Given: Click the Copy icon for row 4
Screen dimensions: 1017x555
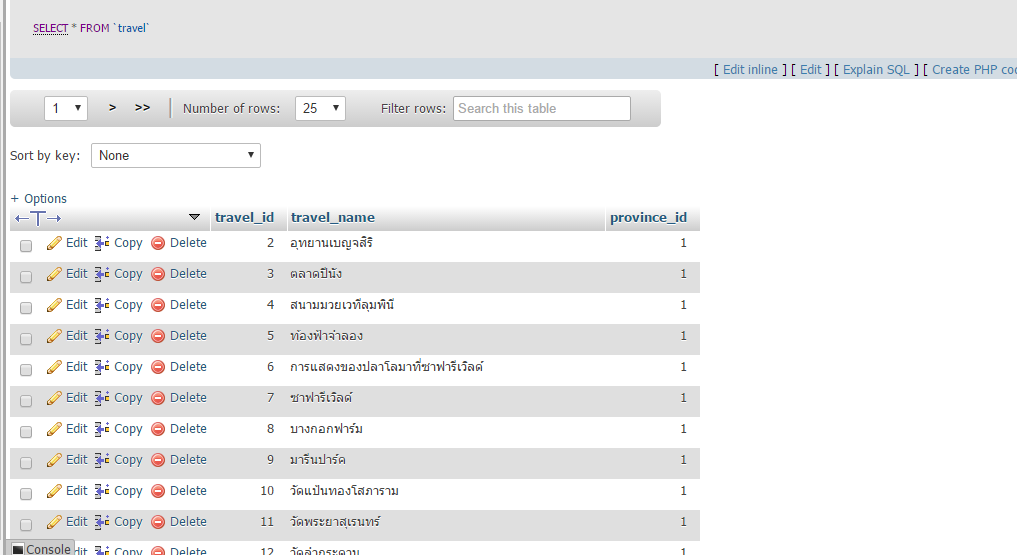Looking at the screenshot, I should coord(102,305).
